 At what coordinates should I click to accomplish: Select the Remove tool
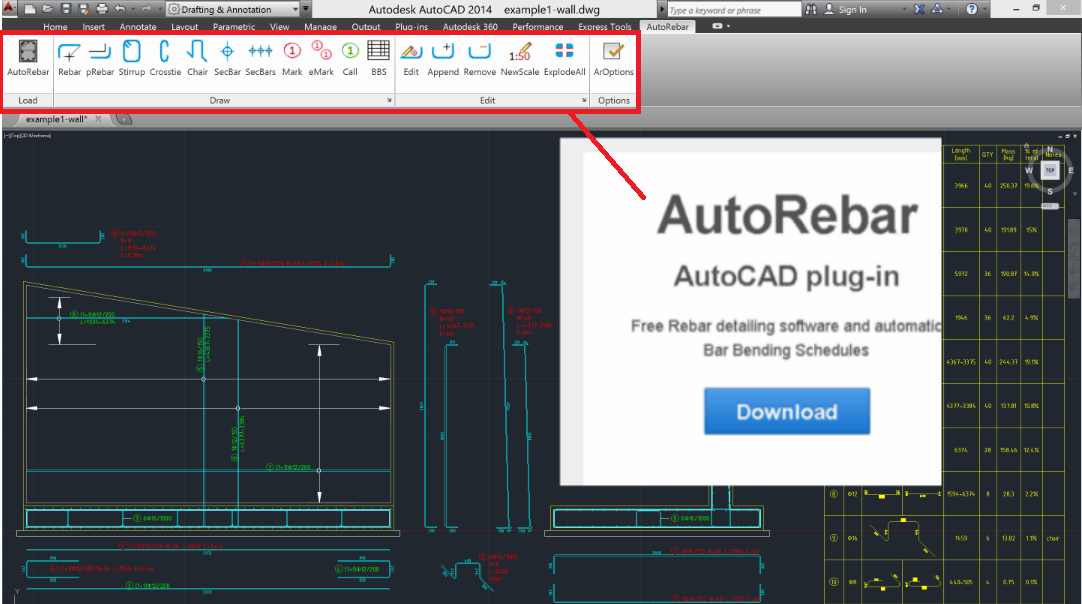(480, 59)
